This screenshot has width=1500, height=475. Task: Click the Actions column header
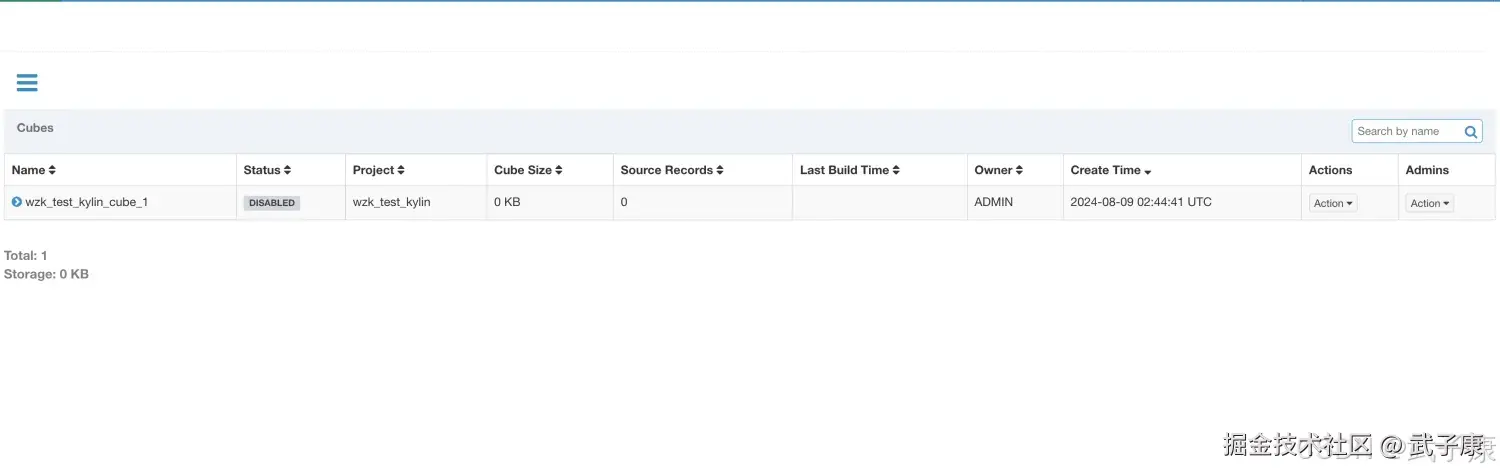1330,171
